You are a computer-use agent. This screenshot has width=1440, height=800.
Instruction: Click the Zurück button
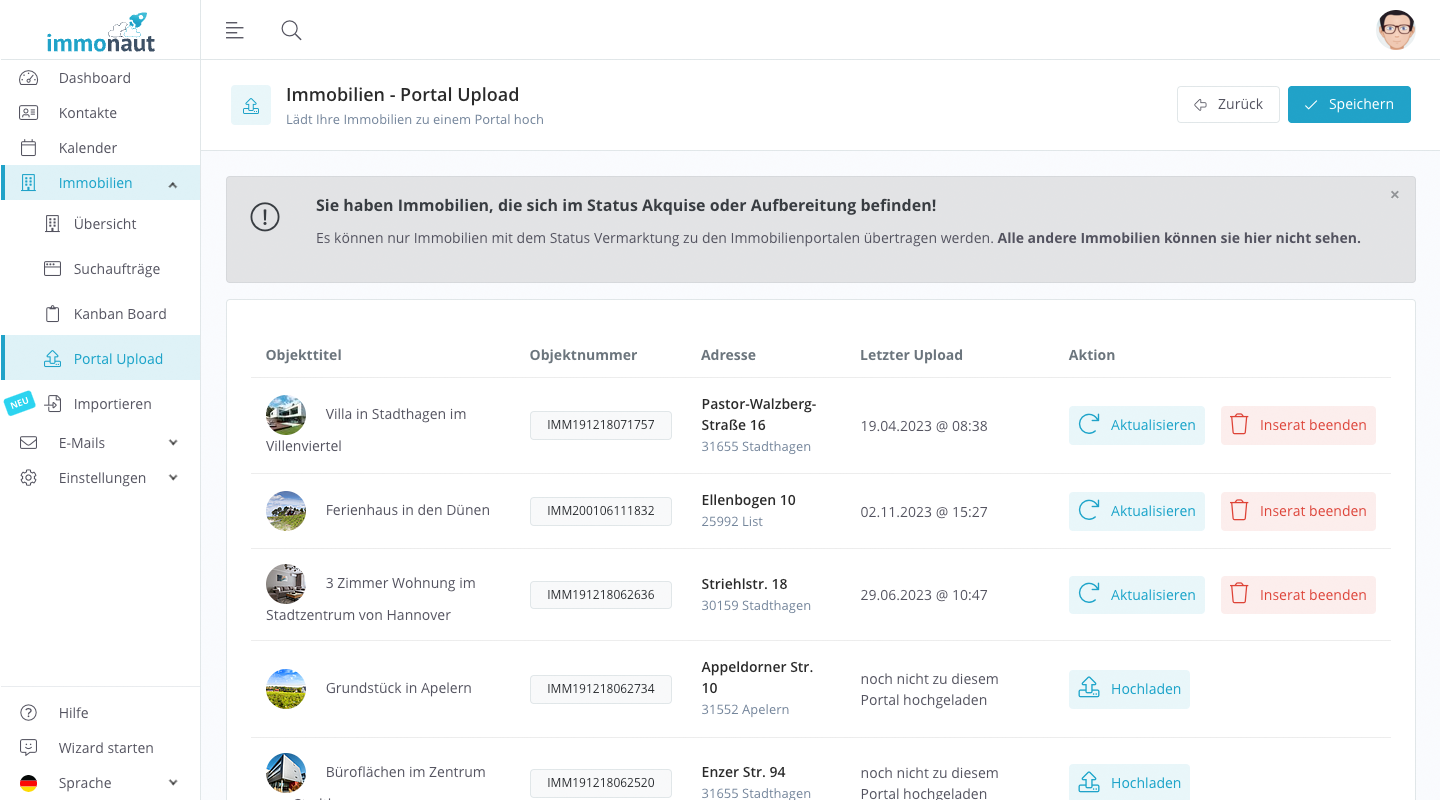click(1228, 104)
